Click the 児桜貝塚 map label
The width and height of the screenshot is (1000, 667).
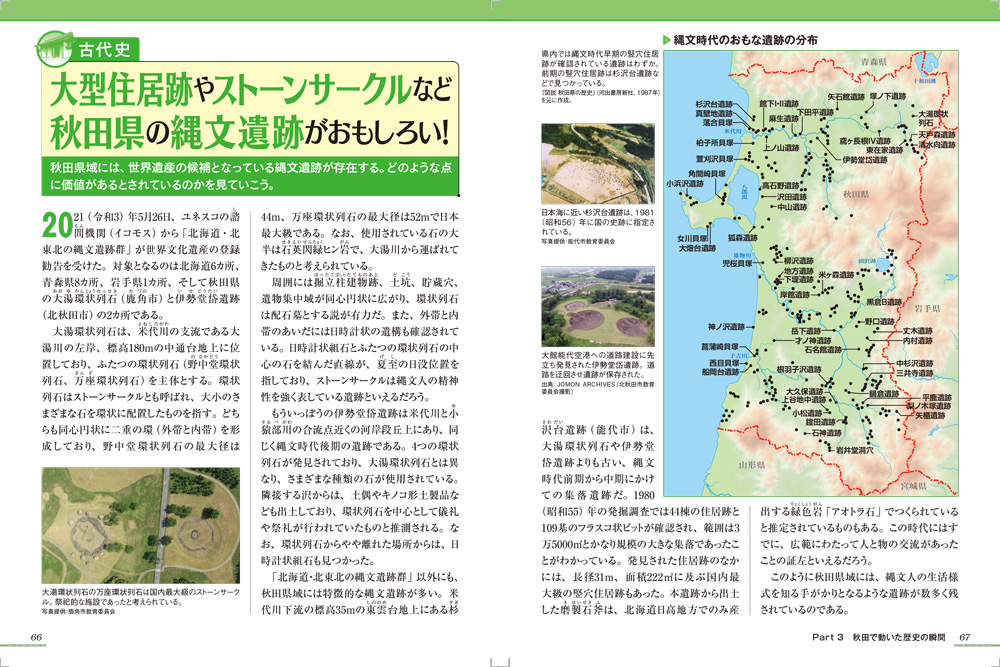tap(737, 263)
